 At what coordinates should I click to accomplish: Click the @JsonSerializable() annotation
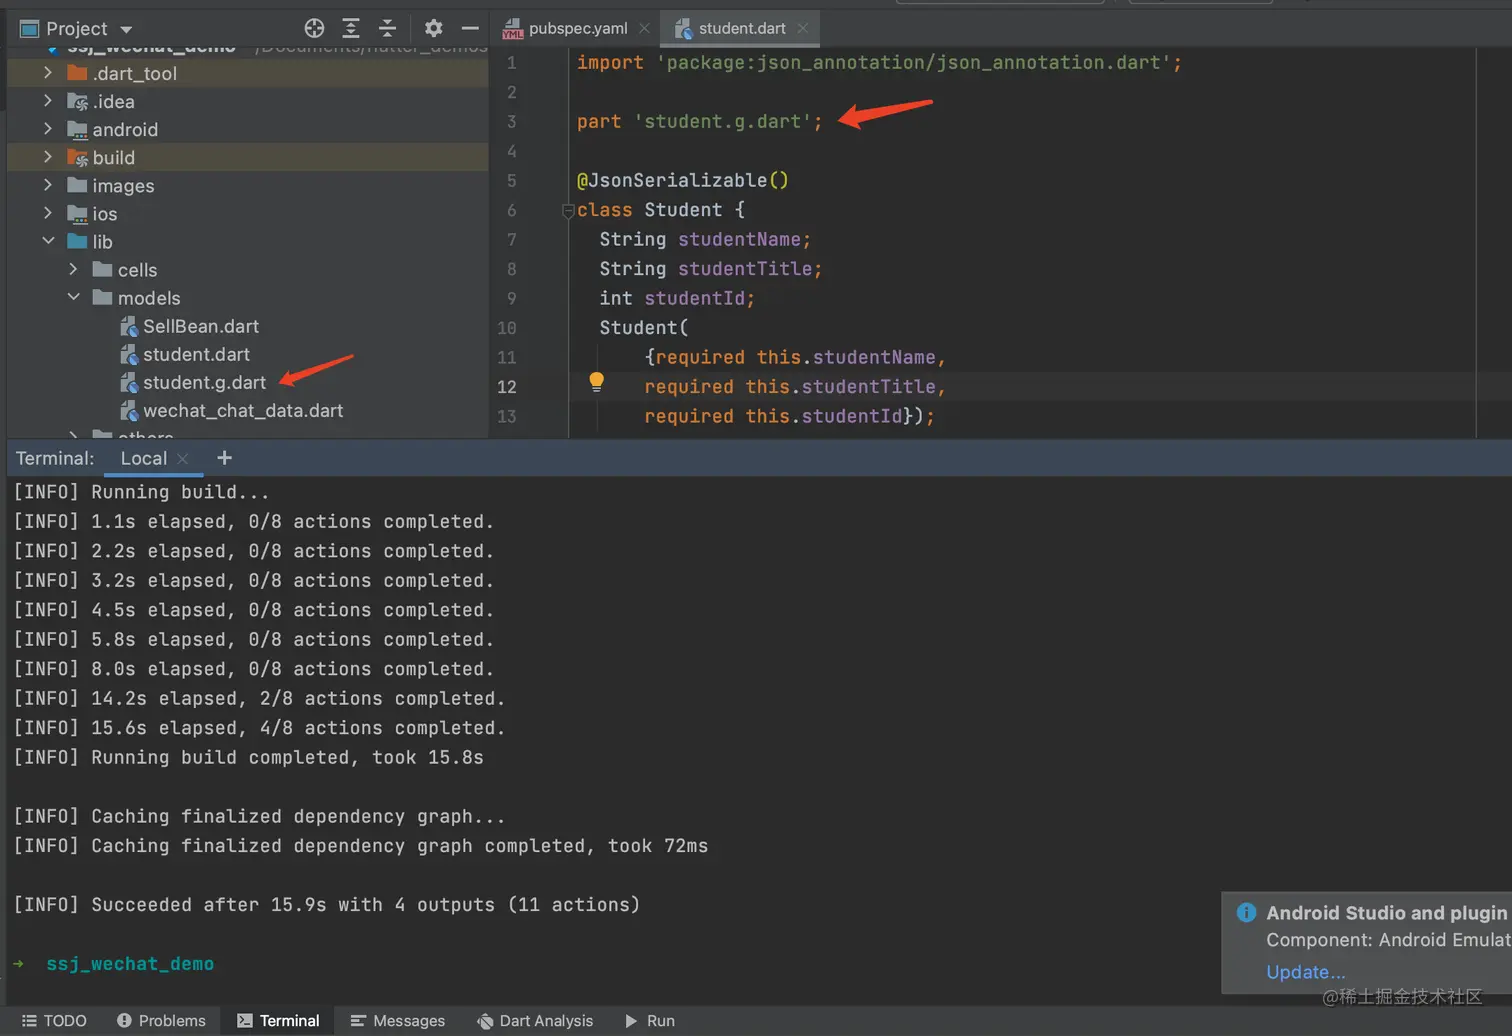pyautogui.click(x=682, y=180)
